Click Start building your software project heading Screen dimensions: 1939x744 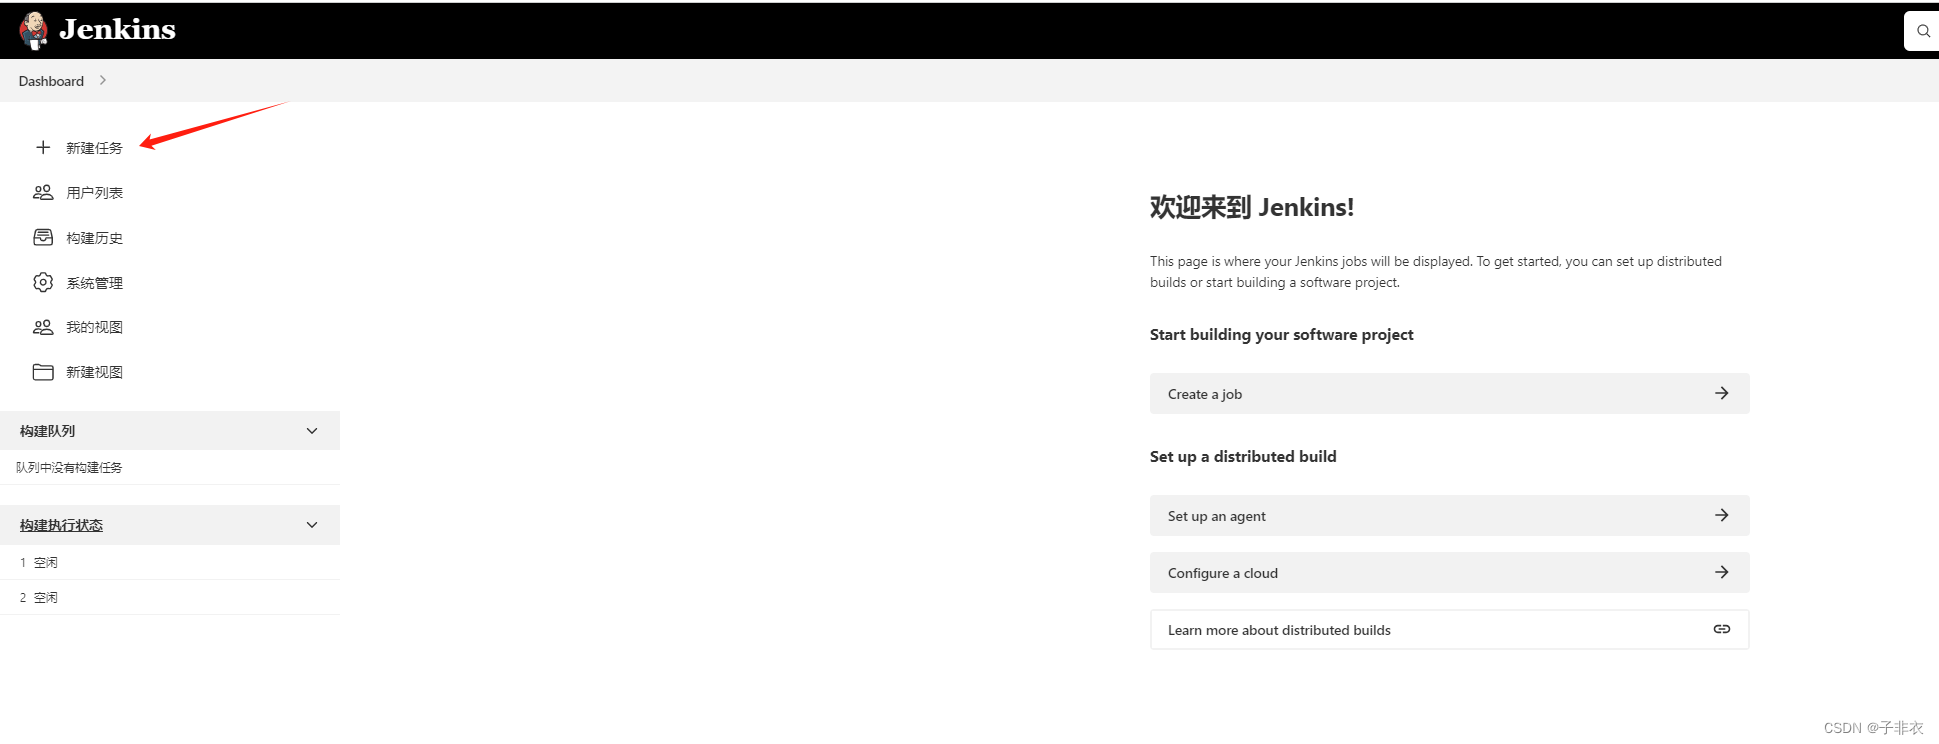click(x=1281, y=335)
